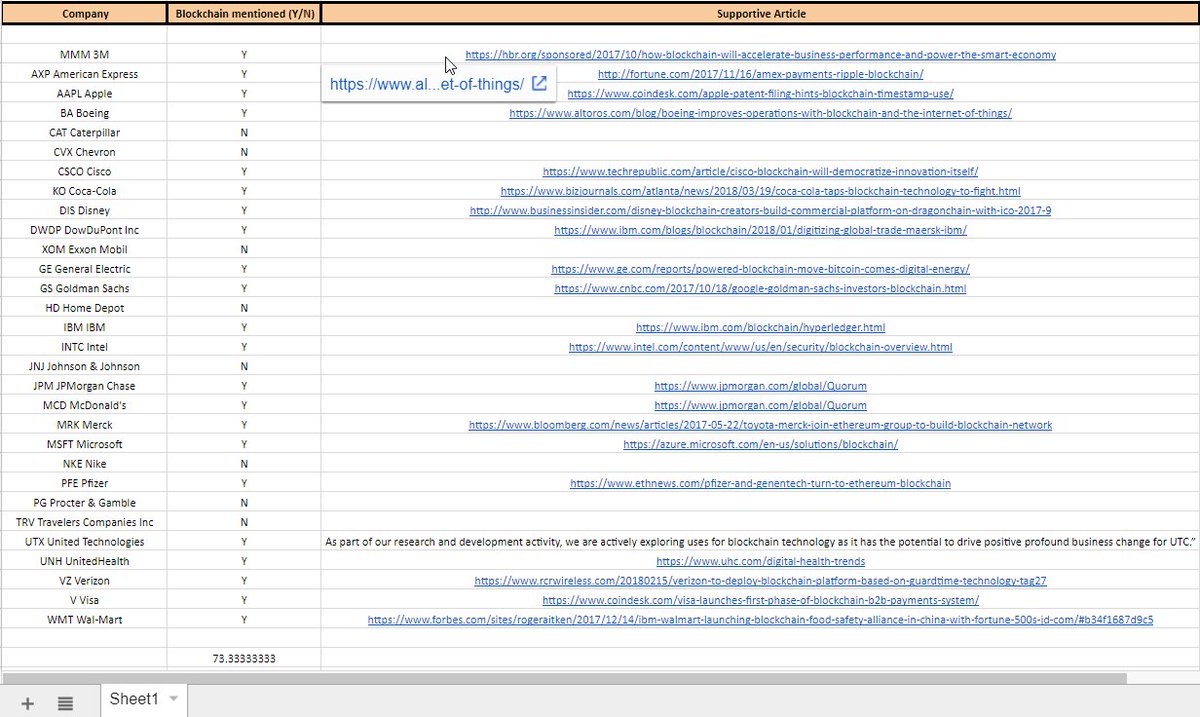Image resolution: width=1200 pixels, height=717 pixels.
Task: Select the Y value in WMT Wal-Mart row
Action: (244, 620)
